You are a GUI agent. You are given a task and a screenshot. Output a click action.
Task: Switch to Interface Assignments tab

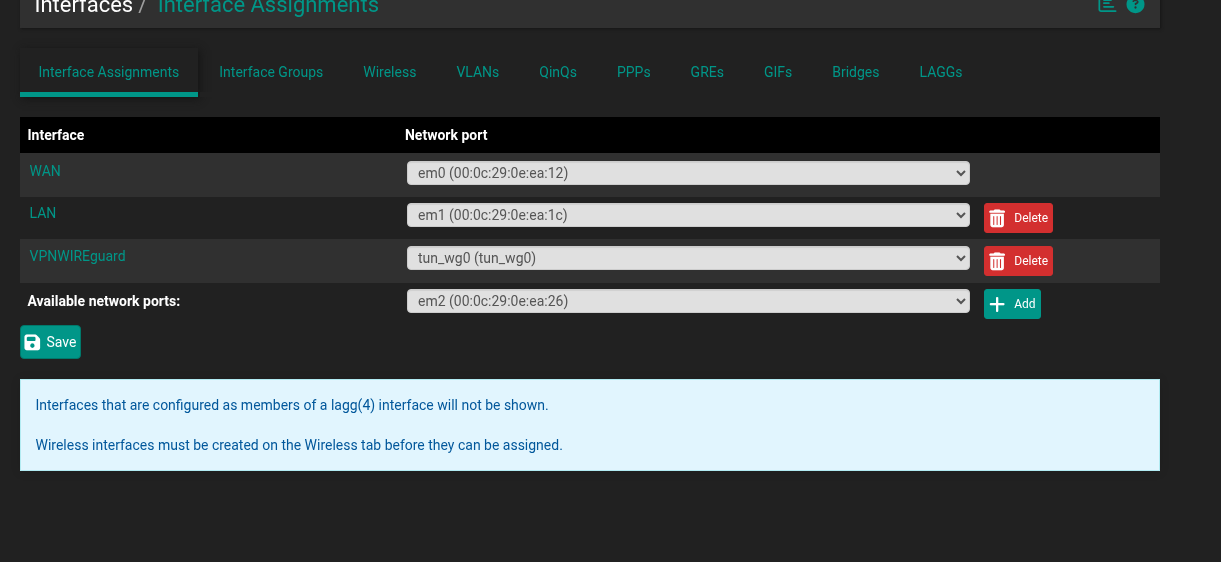pyautogui.click(x=109, y=72)
